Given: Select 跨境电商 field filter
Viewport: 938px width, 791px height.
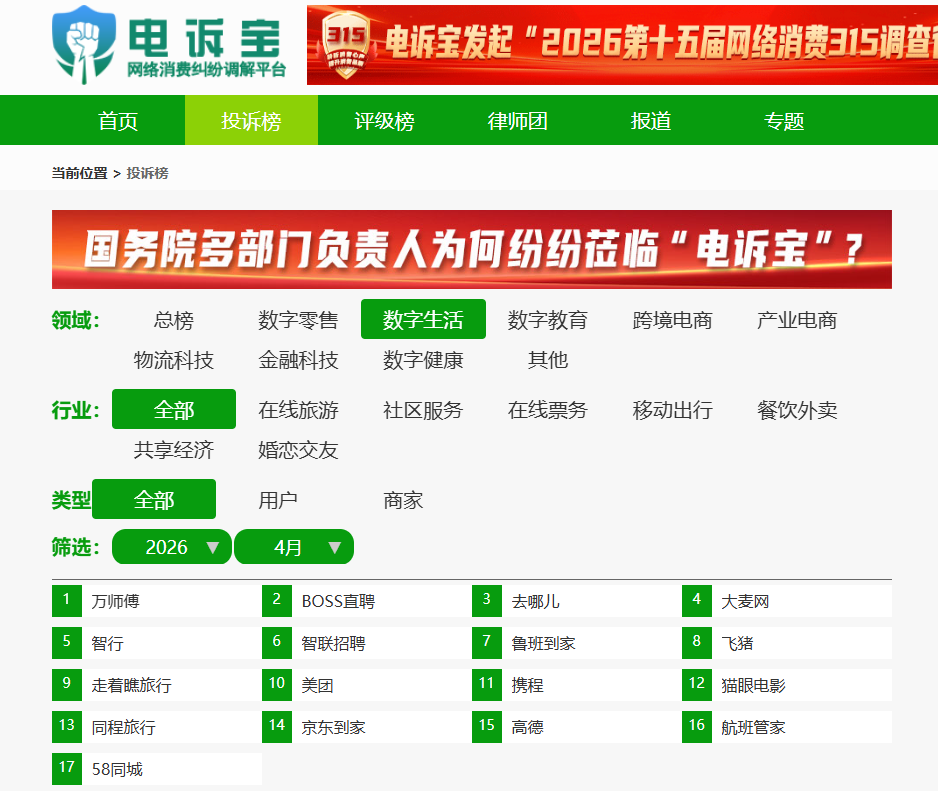Looking at the screenshot, I should point(672,320).
